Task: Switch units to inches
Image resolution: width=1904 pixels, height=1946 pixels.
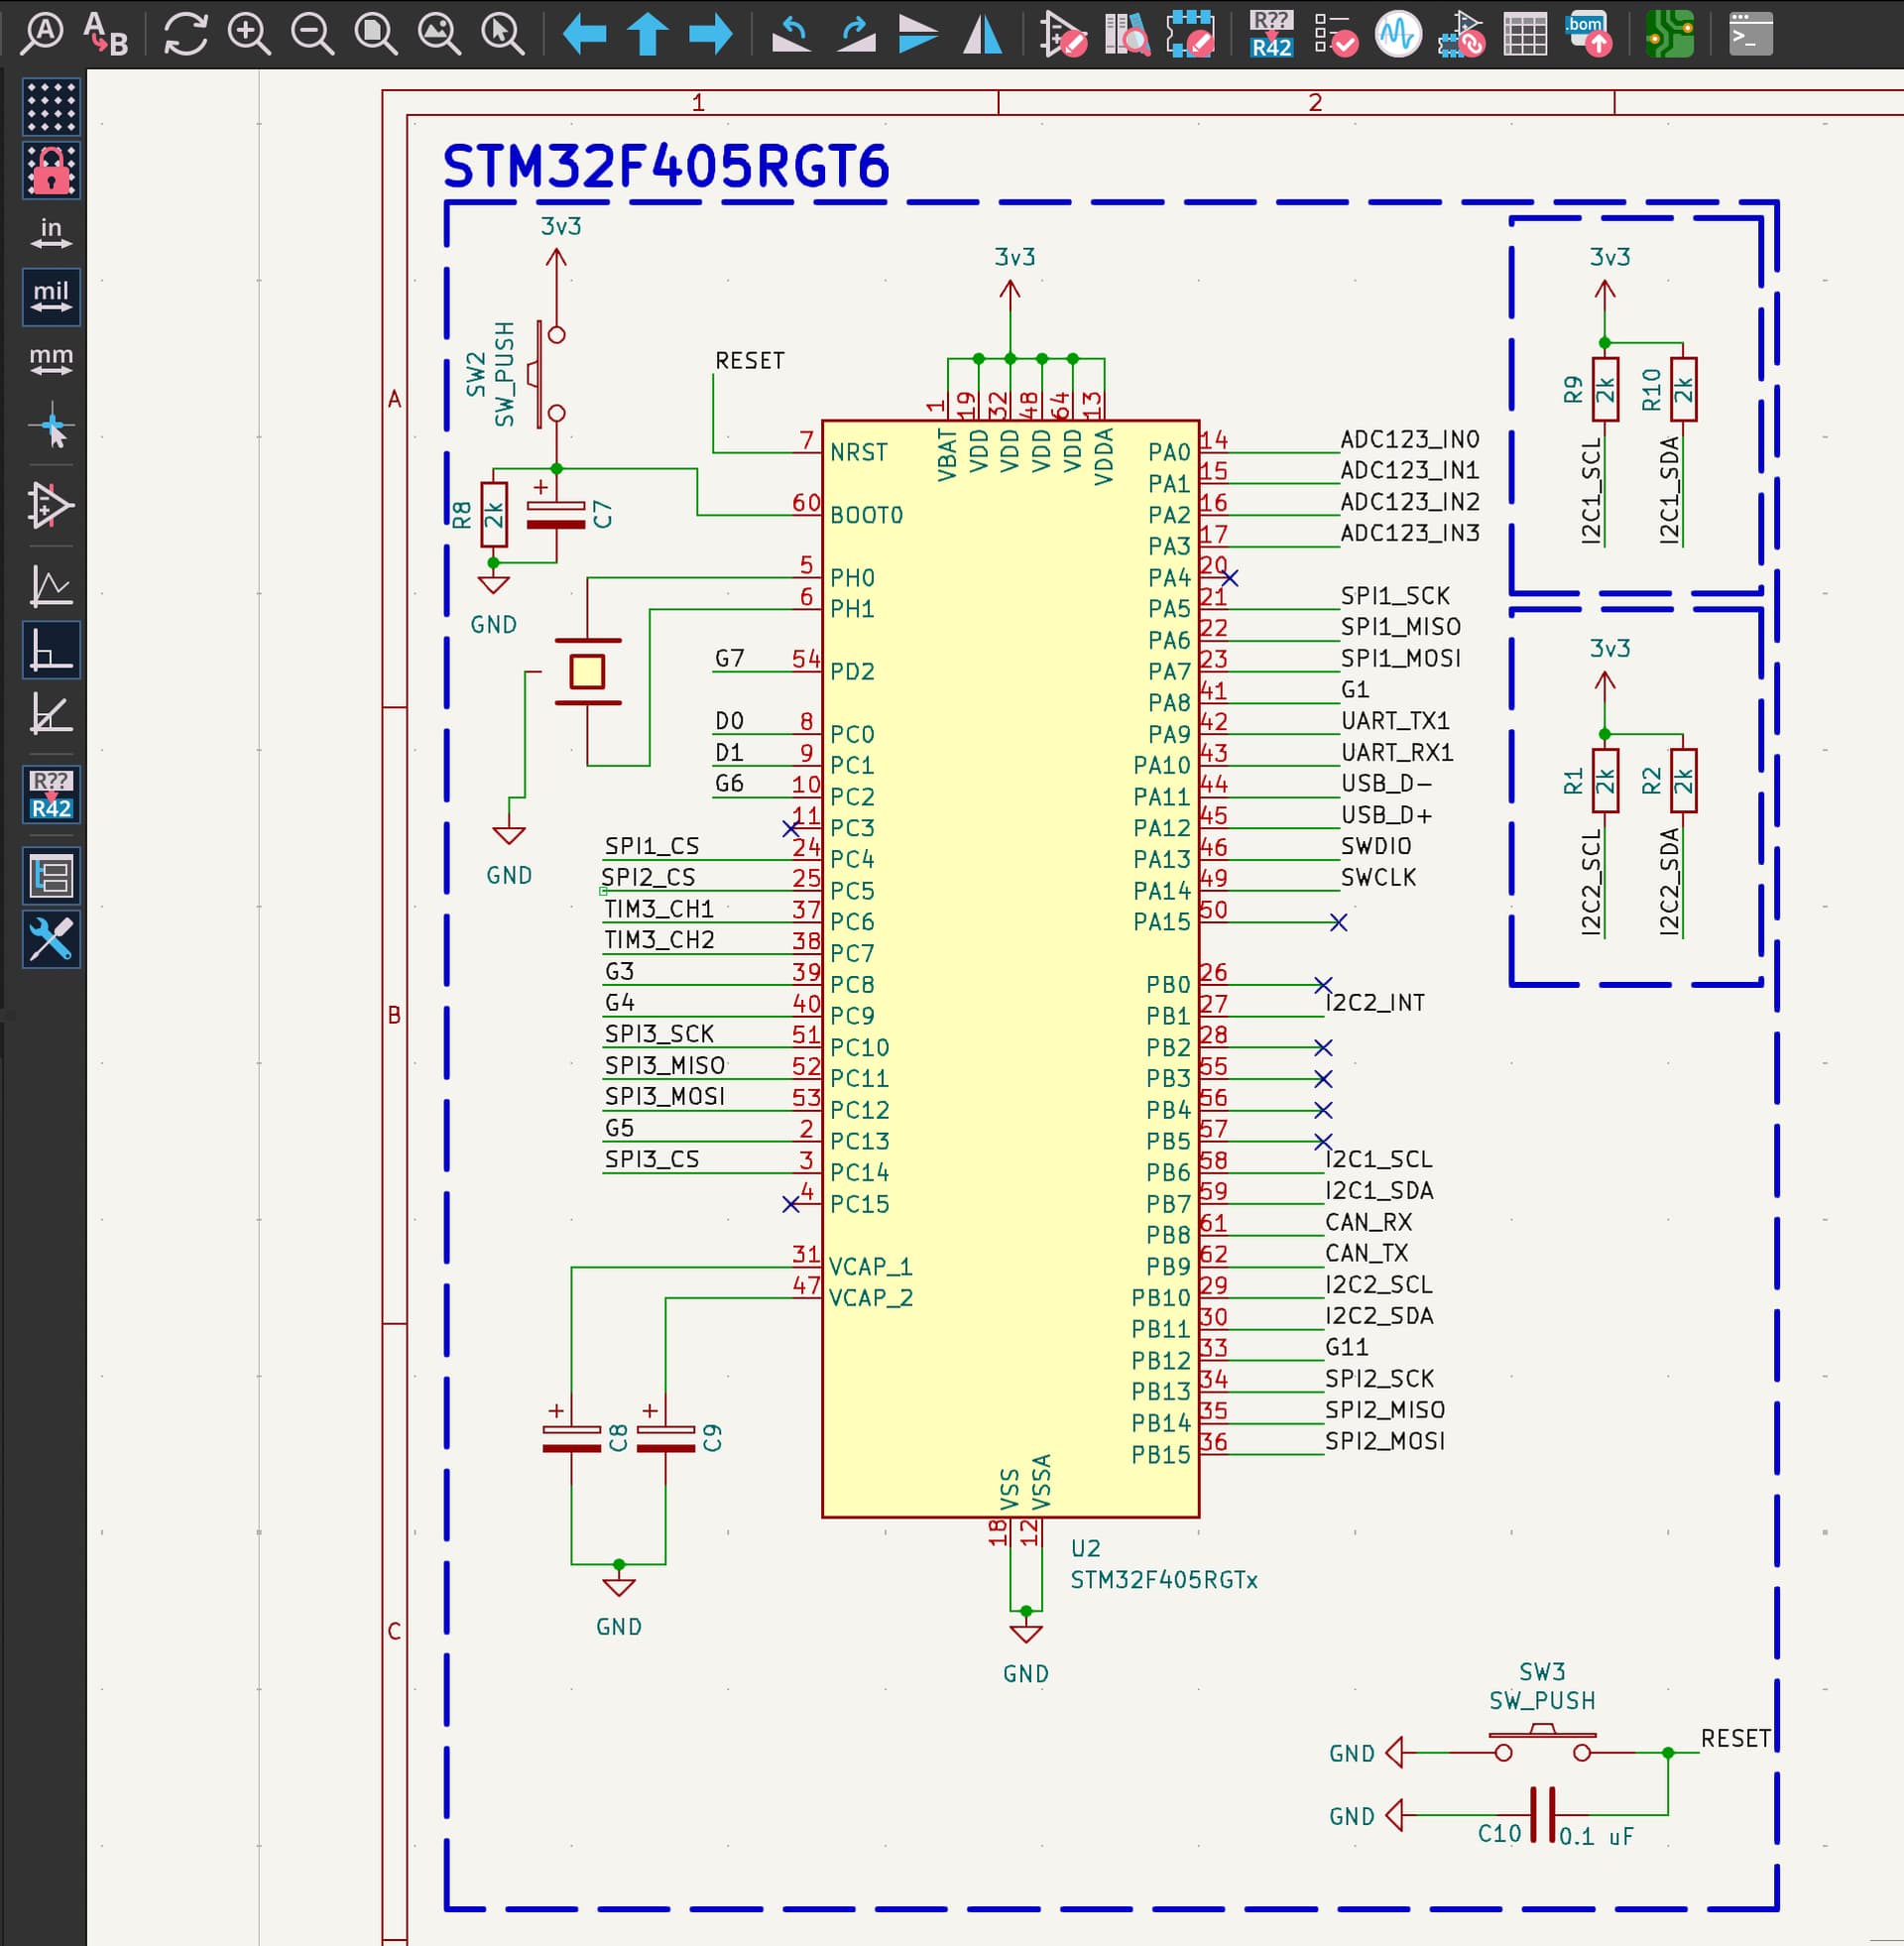Action: (51, 233)
